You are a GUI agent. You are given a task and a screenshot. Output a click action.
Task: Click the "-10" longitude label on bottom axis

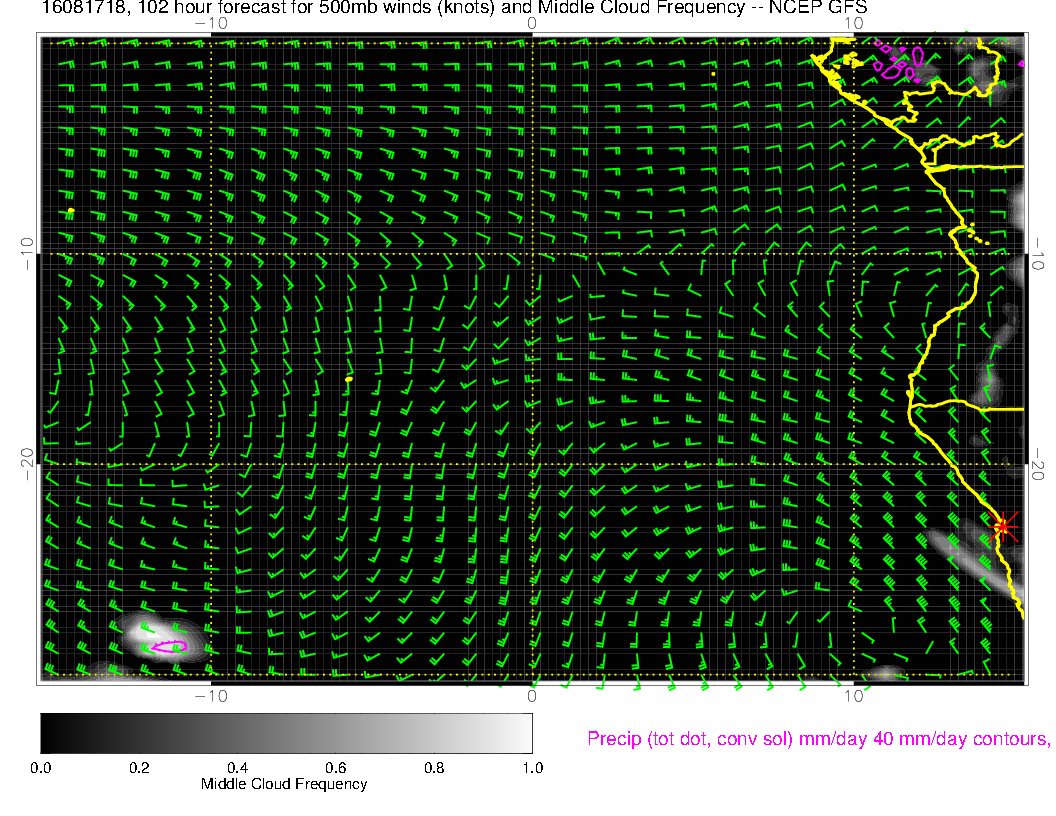209,695
